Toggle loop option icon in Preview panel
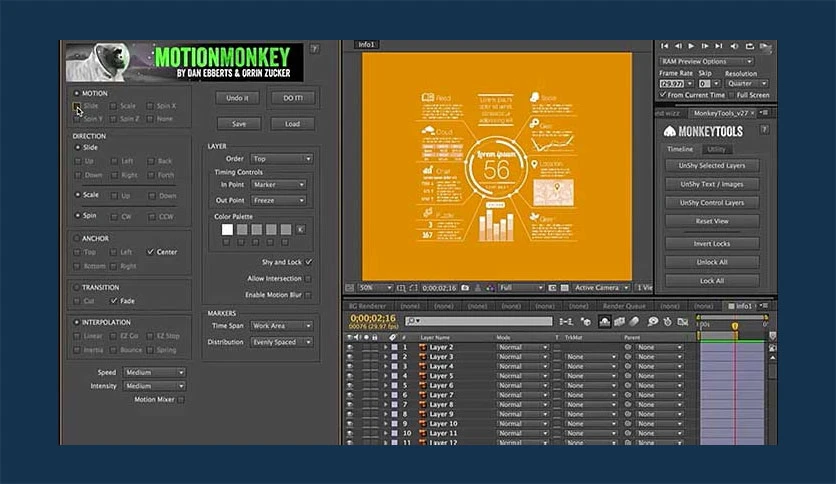The image size is (836, 484). [x=750, y=46]
